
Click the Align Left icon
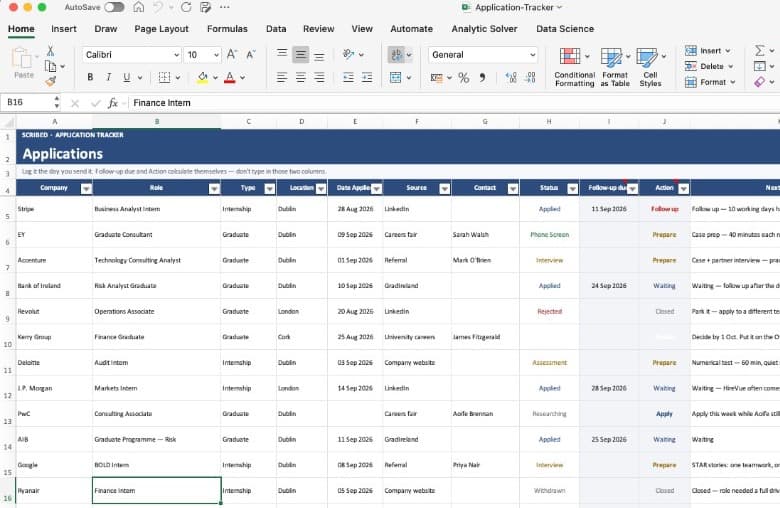282,78
